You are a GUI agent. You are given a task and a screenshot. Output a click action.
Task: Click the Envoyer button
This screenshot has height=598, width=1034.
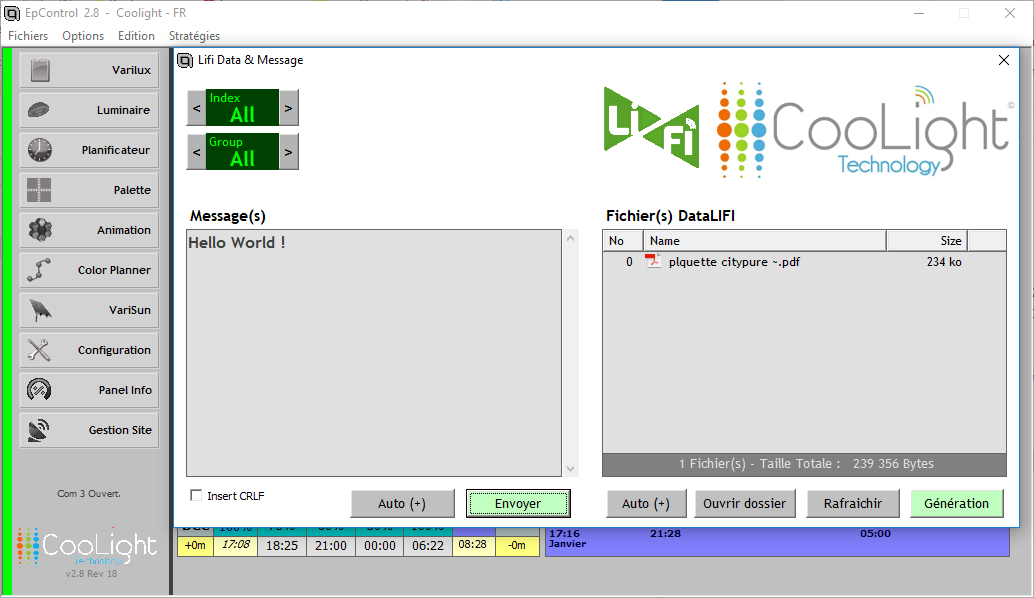pos(518,504)
